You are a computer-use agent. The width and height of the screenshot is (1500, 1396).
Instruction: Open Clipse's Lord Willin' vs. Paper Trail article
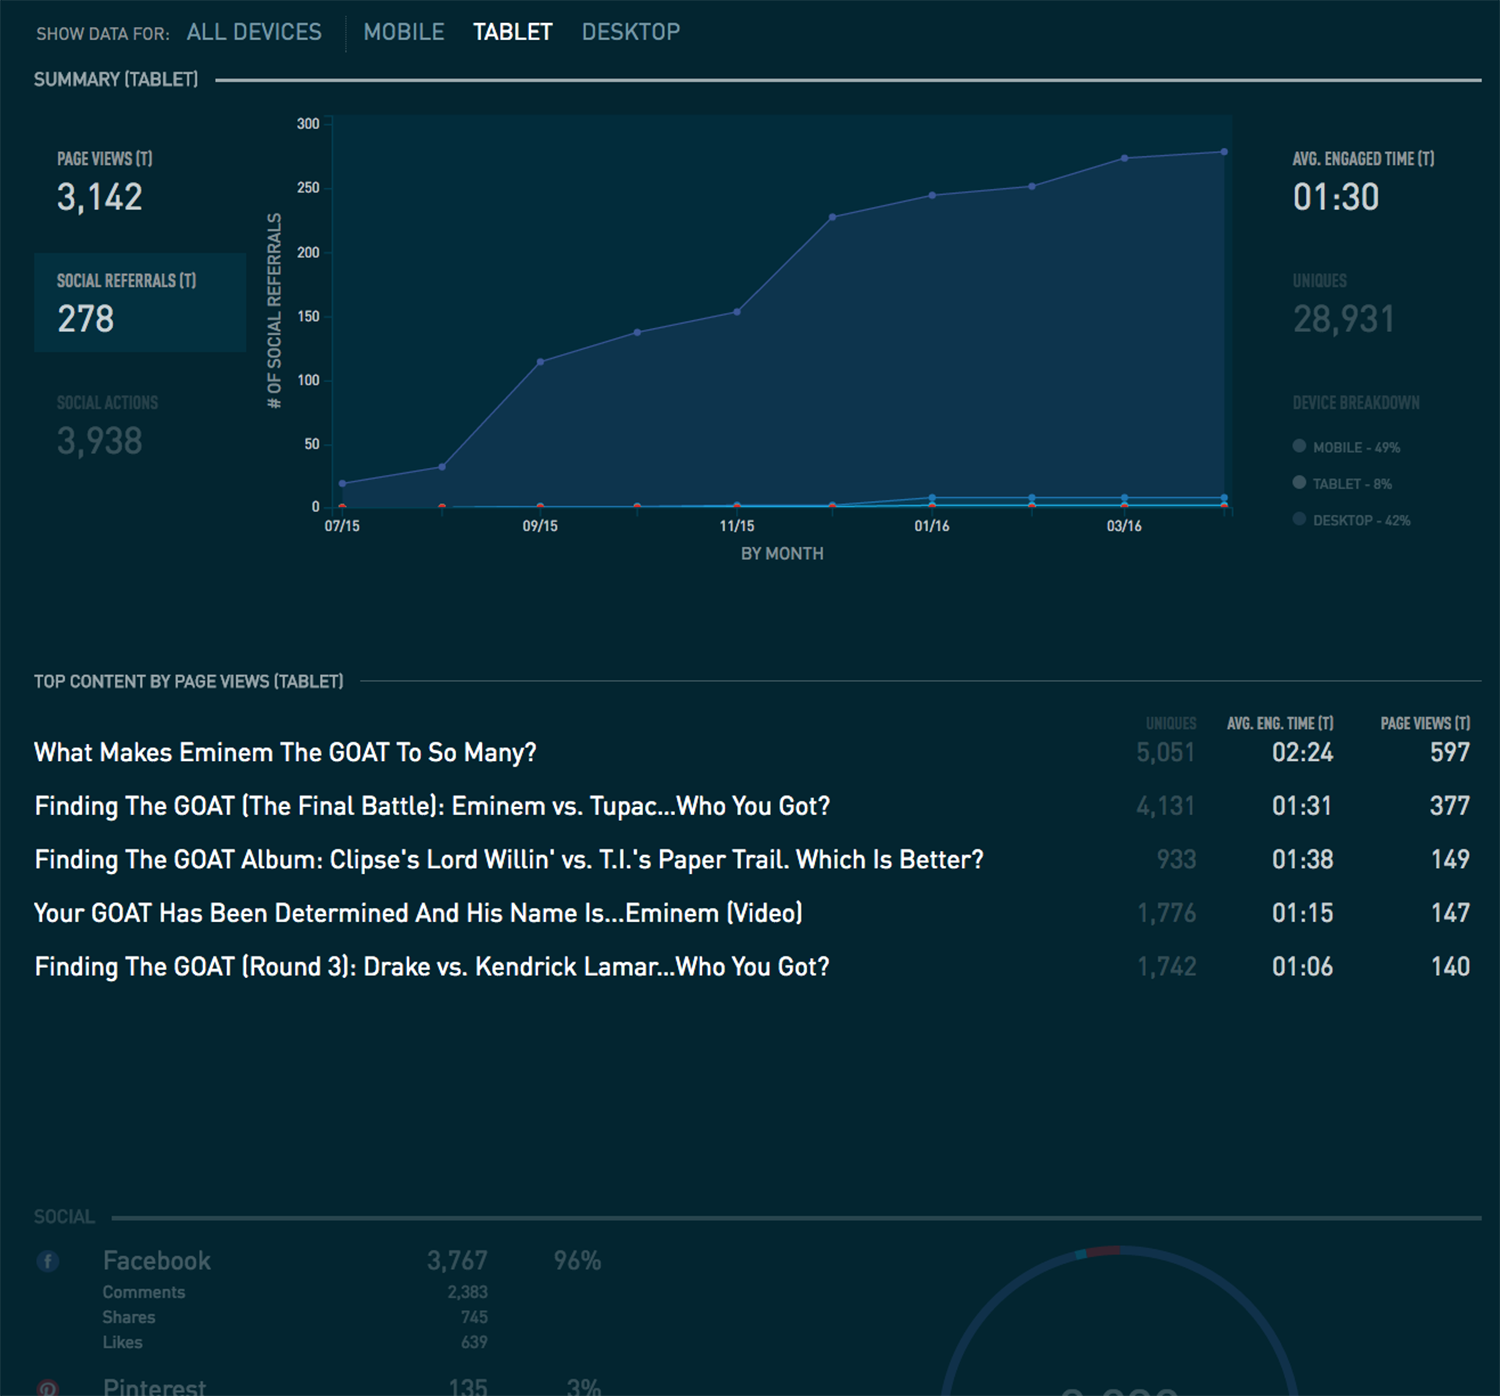pyautogui.click(x=509, y=860)
